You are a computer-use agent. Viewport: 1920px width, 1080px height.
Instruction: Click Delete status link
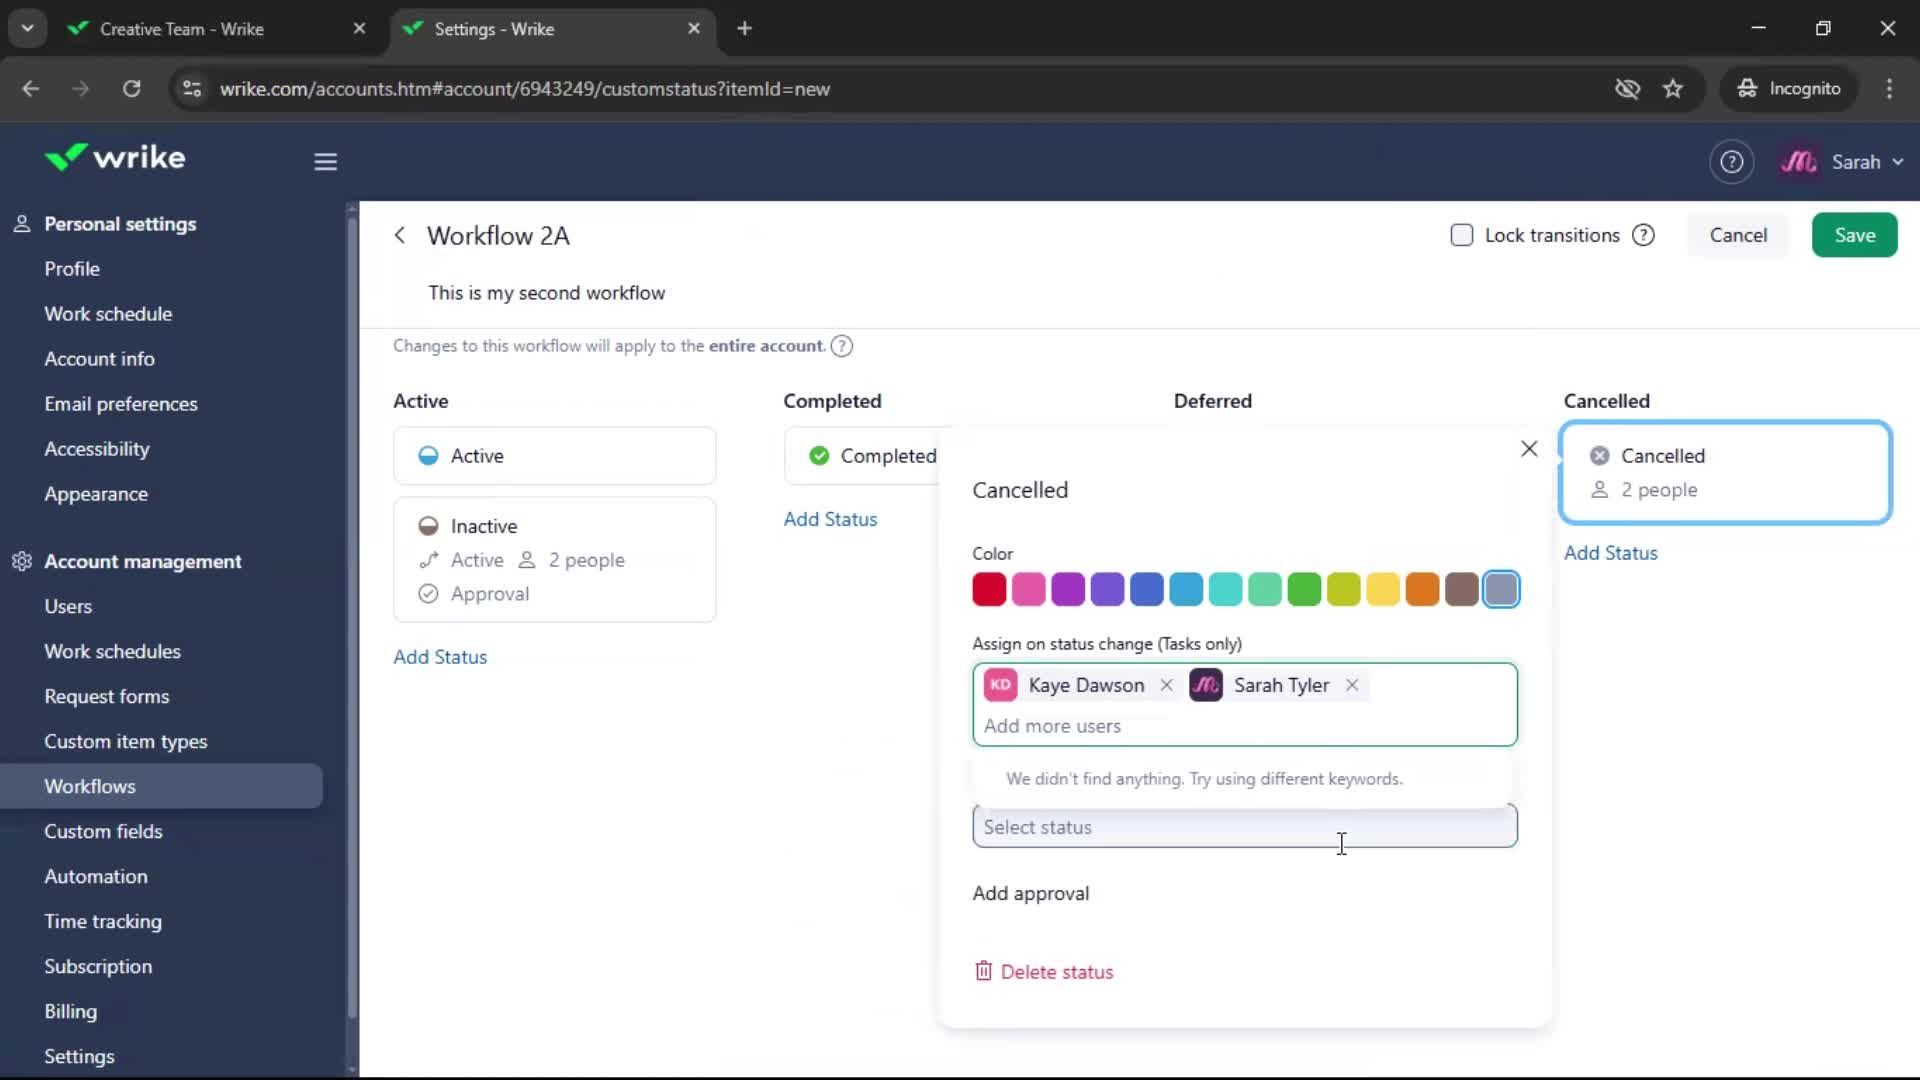tap(1057, 972)
